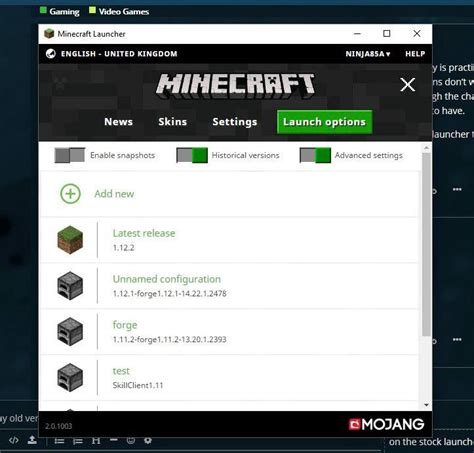Click the lower three-dots menu in the background page
474x453 pixels.
tap(457, 339)
